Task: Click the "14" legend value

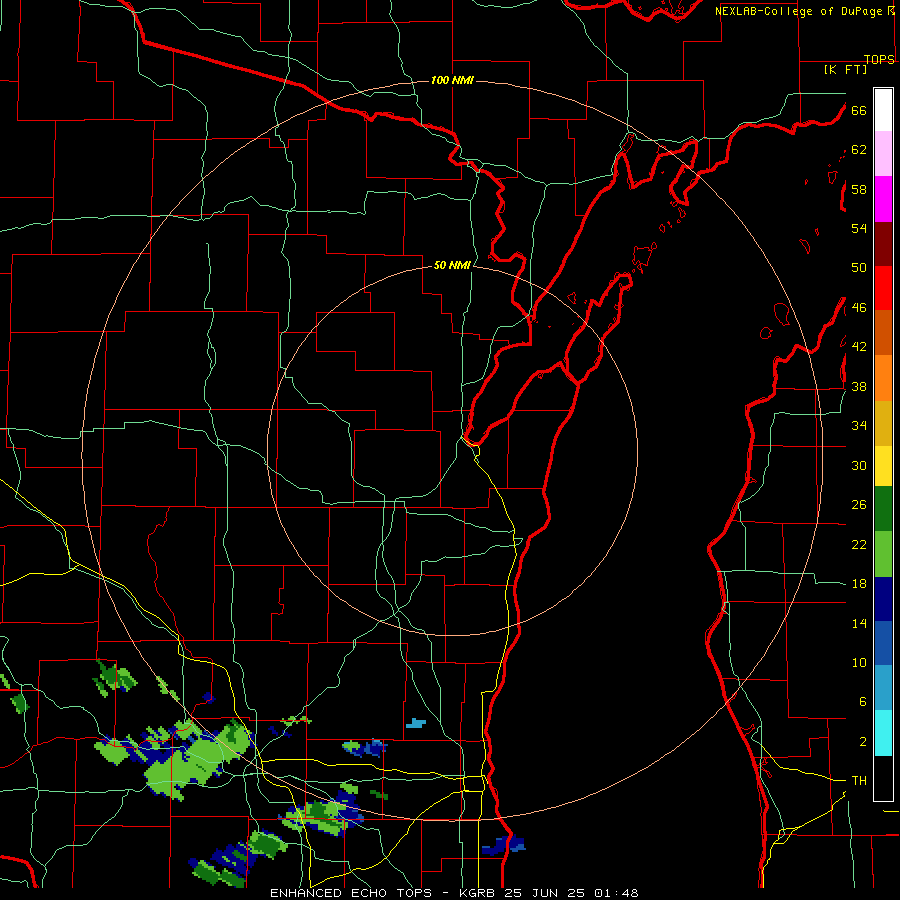Action: tap(859, 623)
